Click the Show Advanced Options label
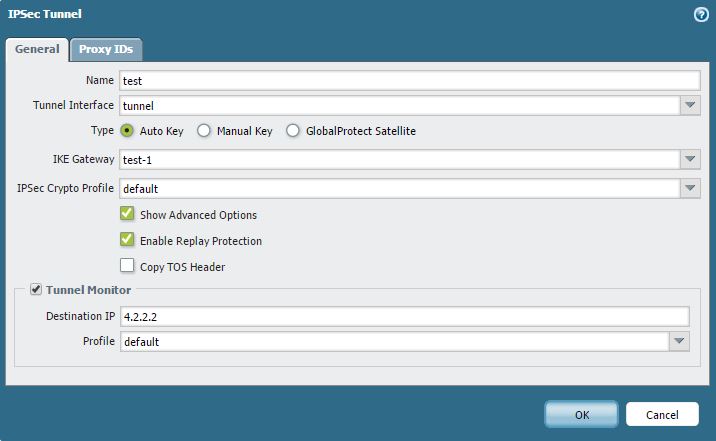716x441 pixels. [x=198, y=215]
